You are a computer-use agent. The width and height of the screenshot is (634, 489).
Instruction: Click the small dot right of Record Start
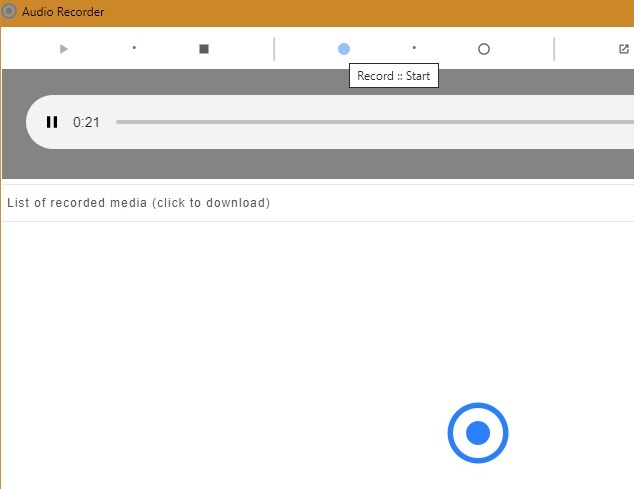[414, 48]
